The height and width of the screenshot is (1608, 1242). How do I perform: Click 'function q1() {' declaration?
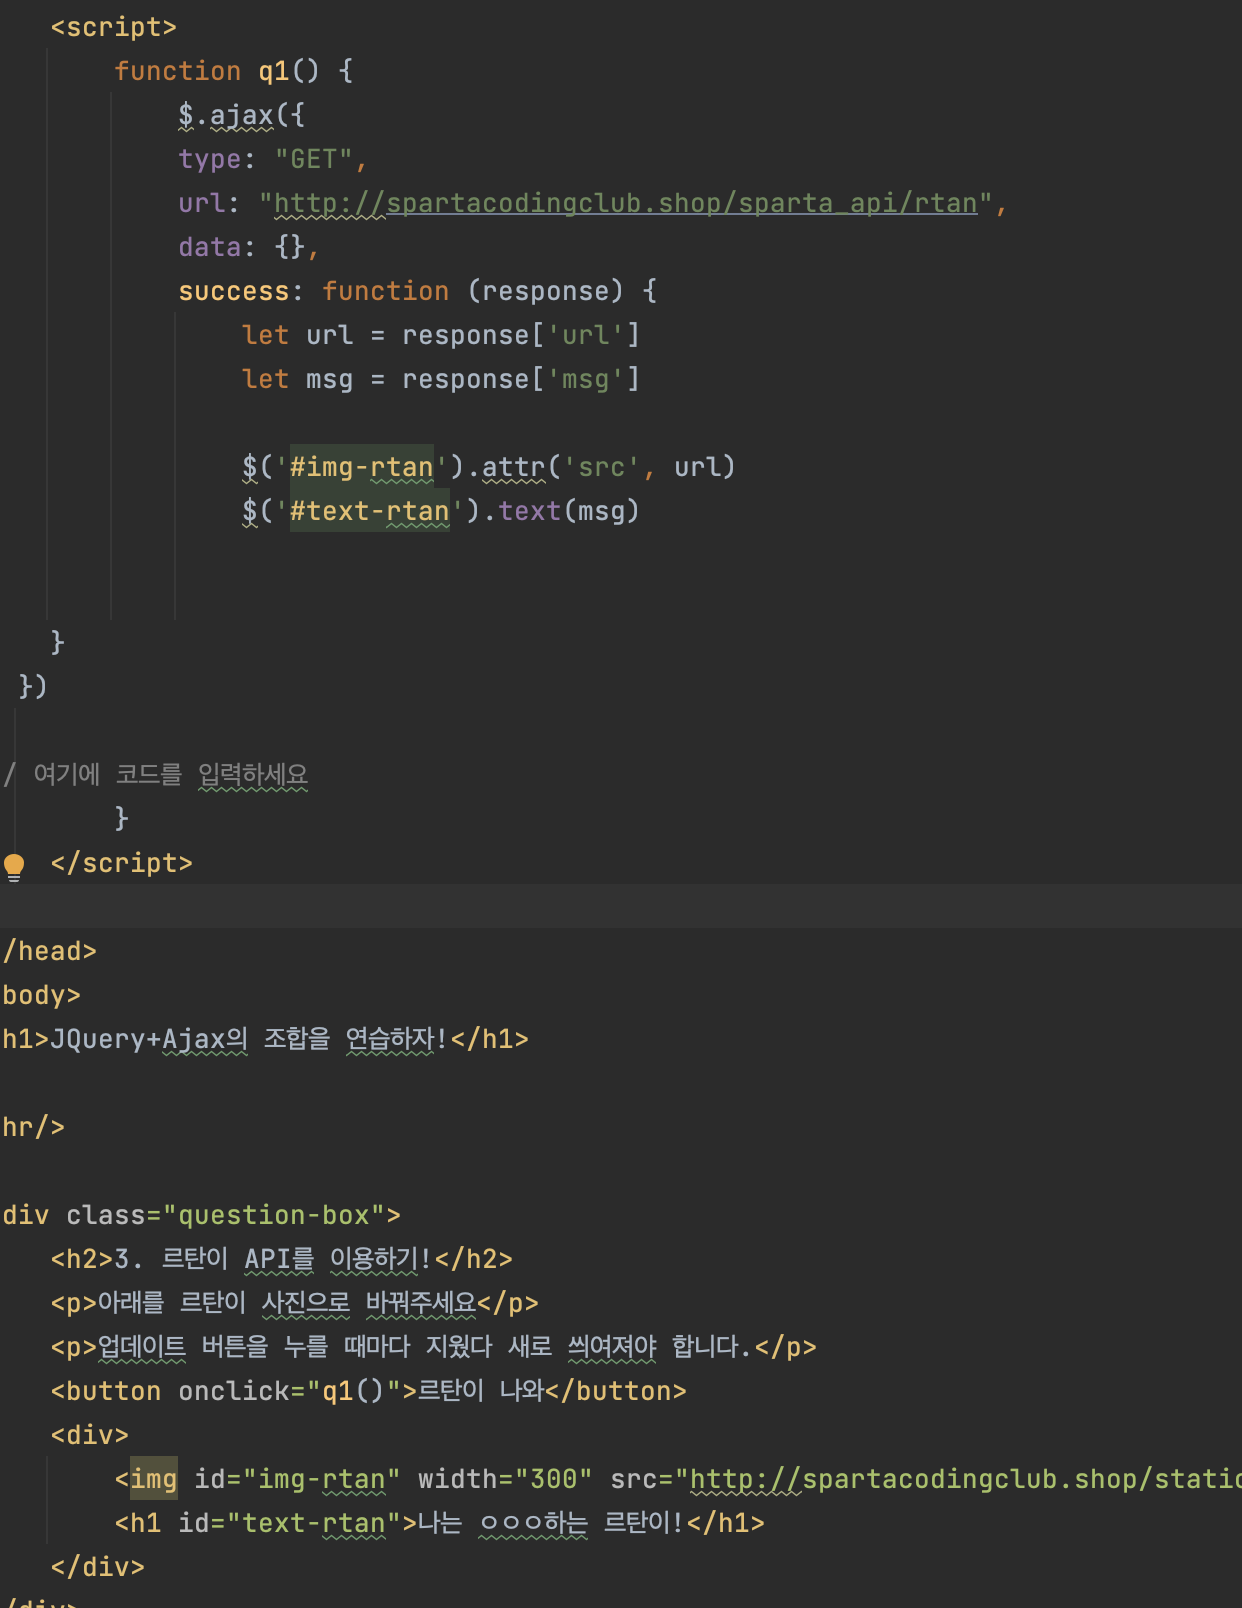pyautogui.click(x=234, y=71)
